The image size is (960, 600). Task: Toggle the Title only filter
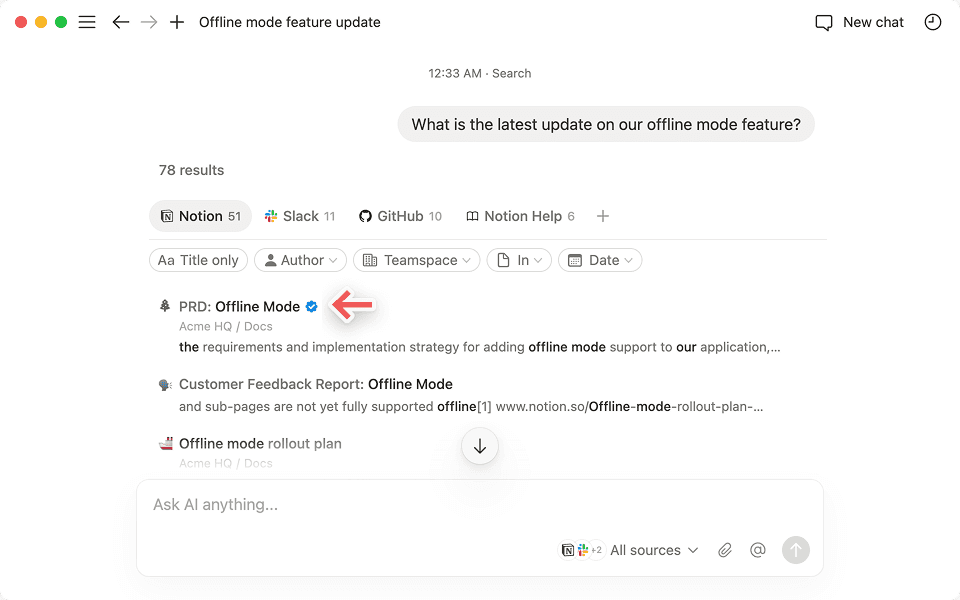[198, 260]
